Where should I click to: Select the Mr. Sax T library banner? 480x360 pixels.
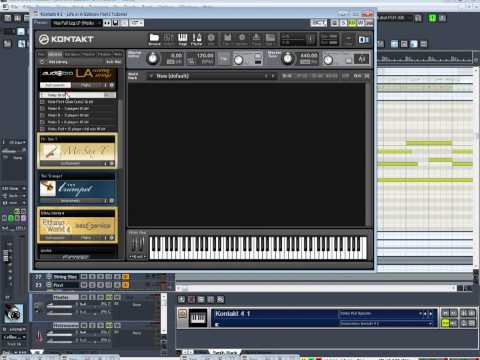point(77,151)
